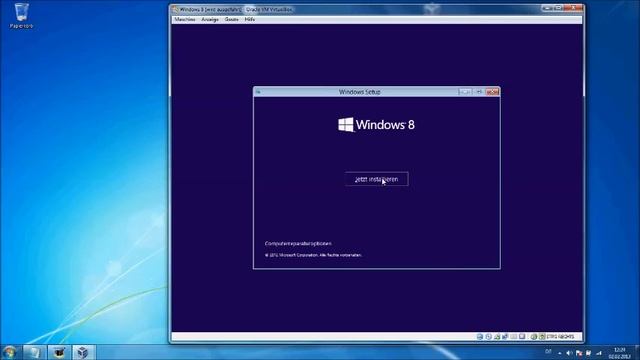Open the black-icon app on the taskbar
The width and height of the screenshot is (640, 360).
coord(59,352)
